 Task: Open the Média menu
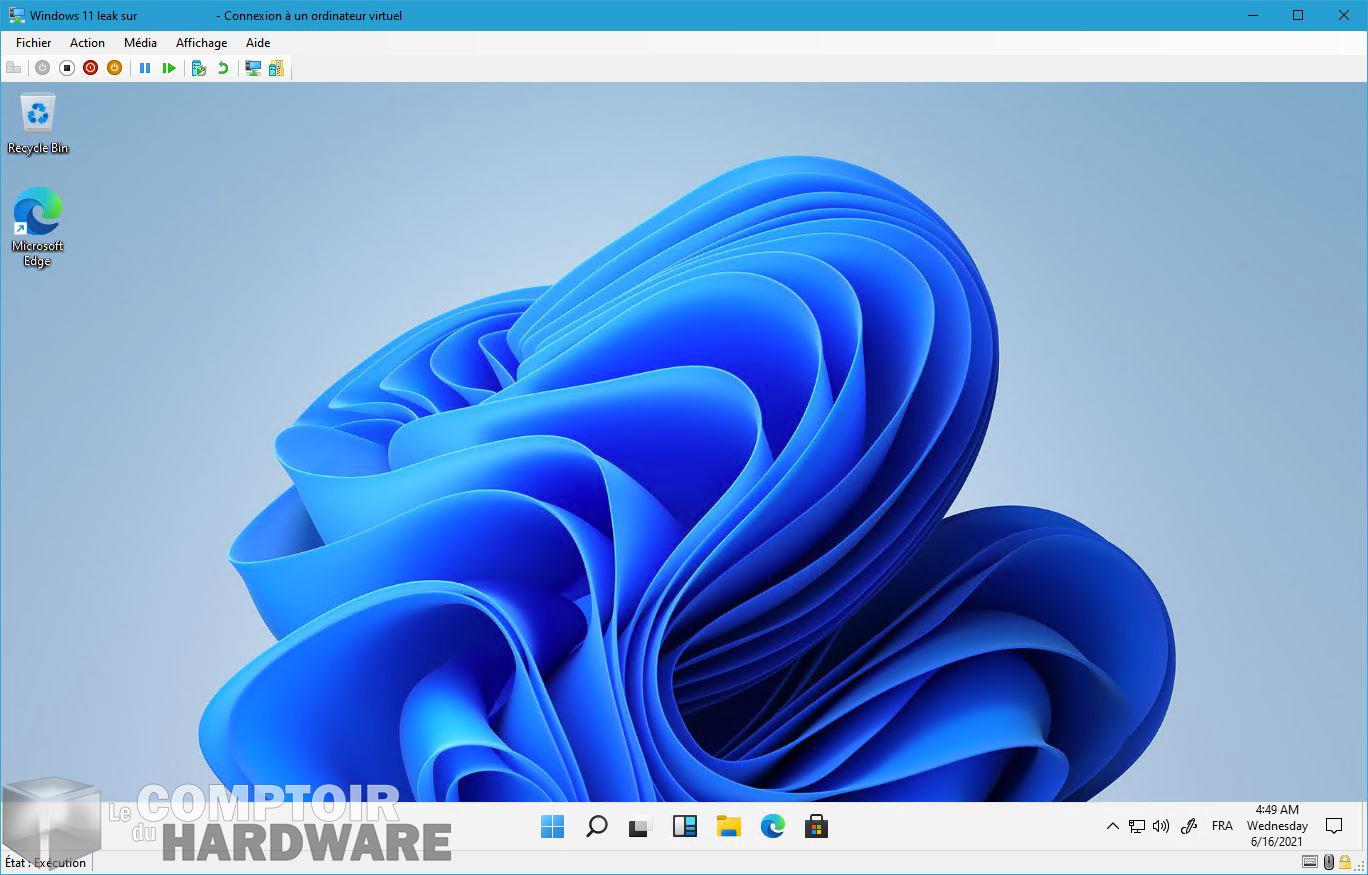(140, 43)
